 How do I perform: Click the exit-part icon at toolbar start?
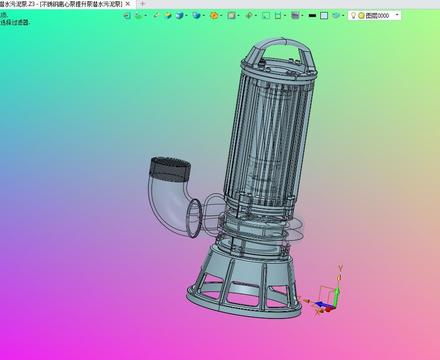pyautogui.click(x=127, y=16)
